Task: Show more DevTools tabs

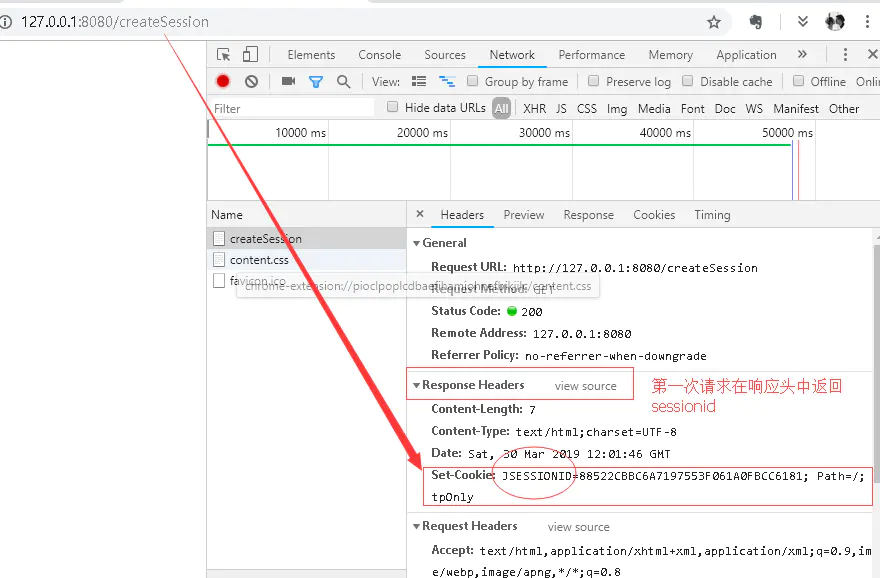Action: point(802,54)
